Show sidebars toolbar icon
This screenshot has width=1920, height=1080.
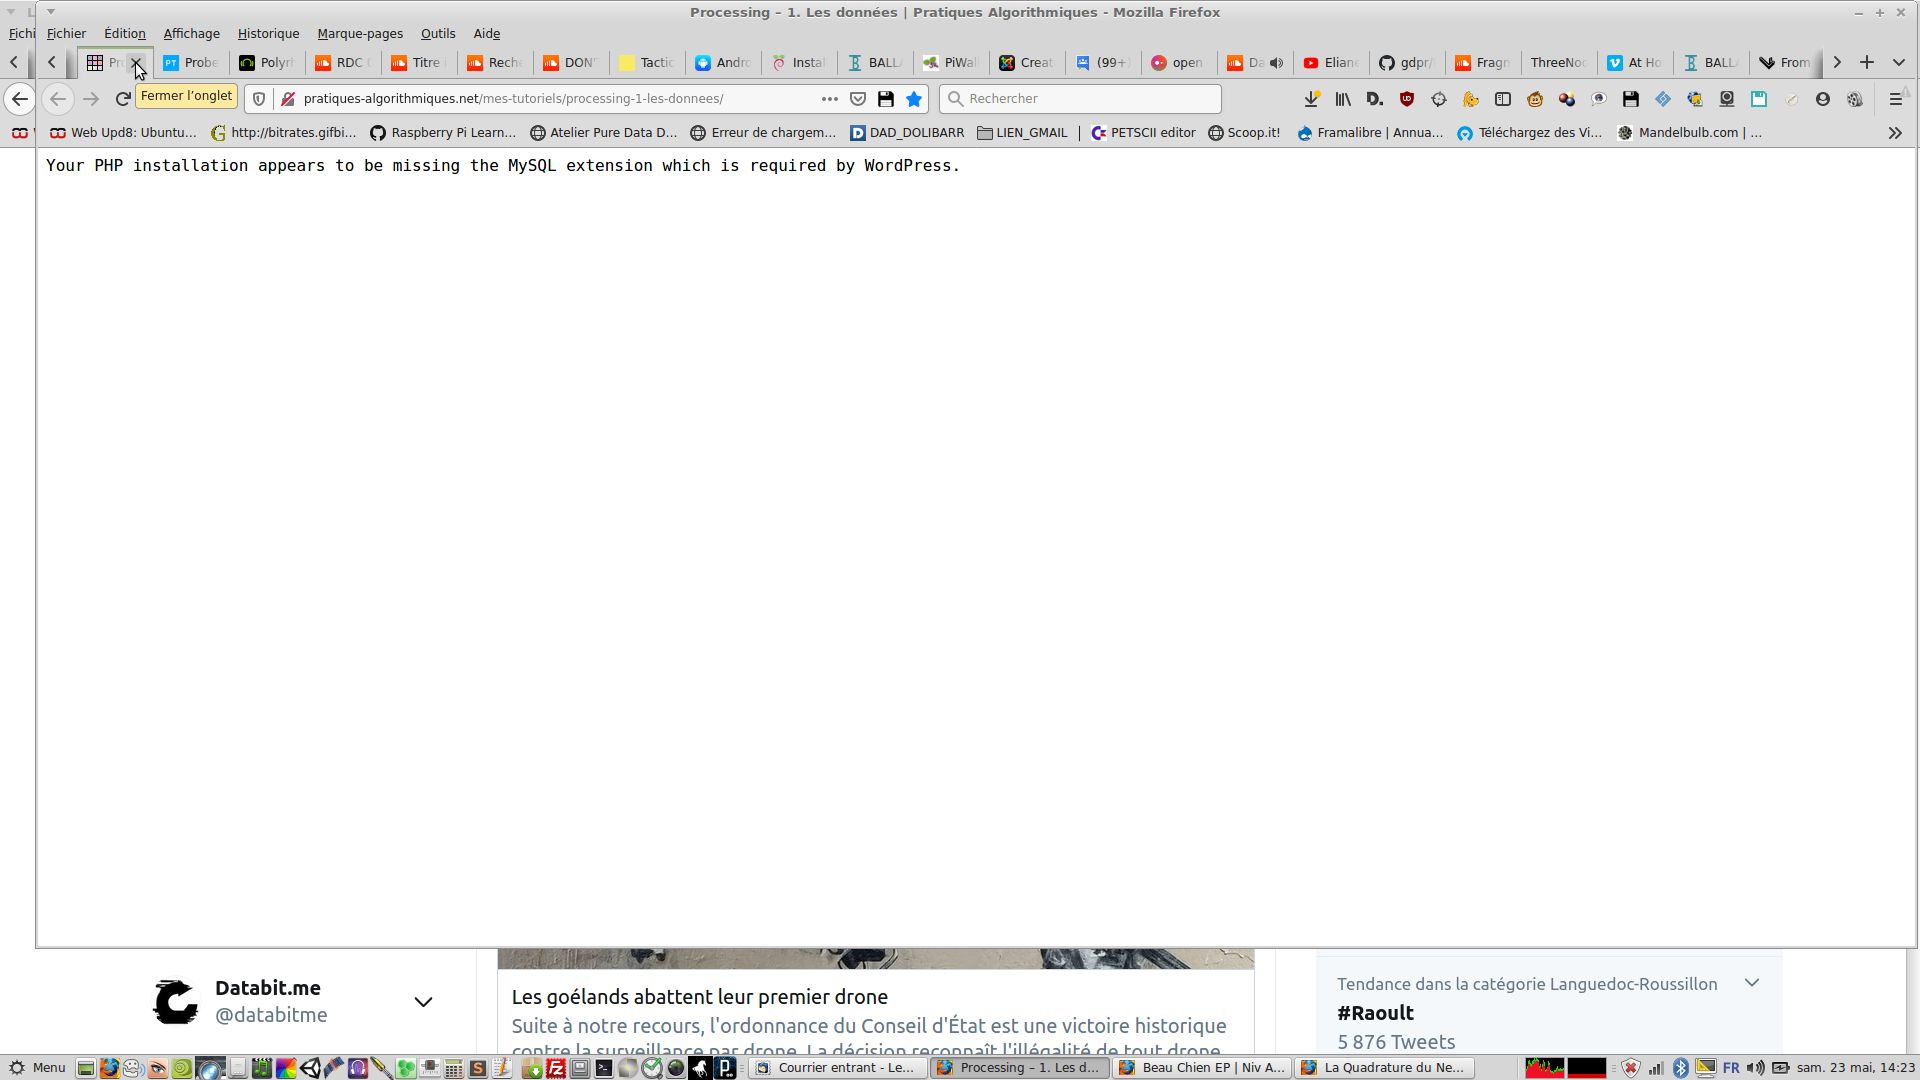(1503, 99)
